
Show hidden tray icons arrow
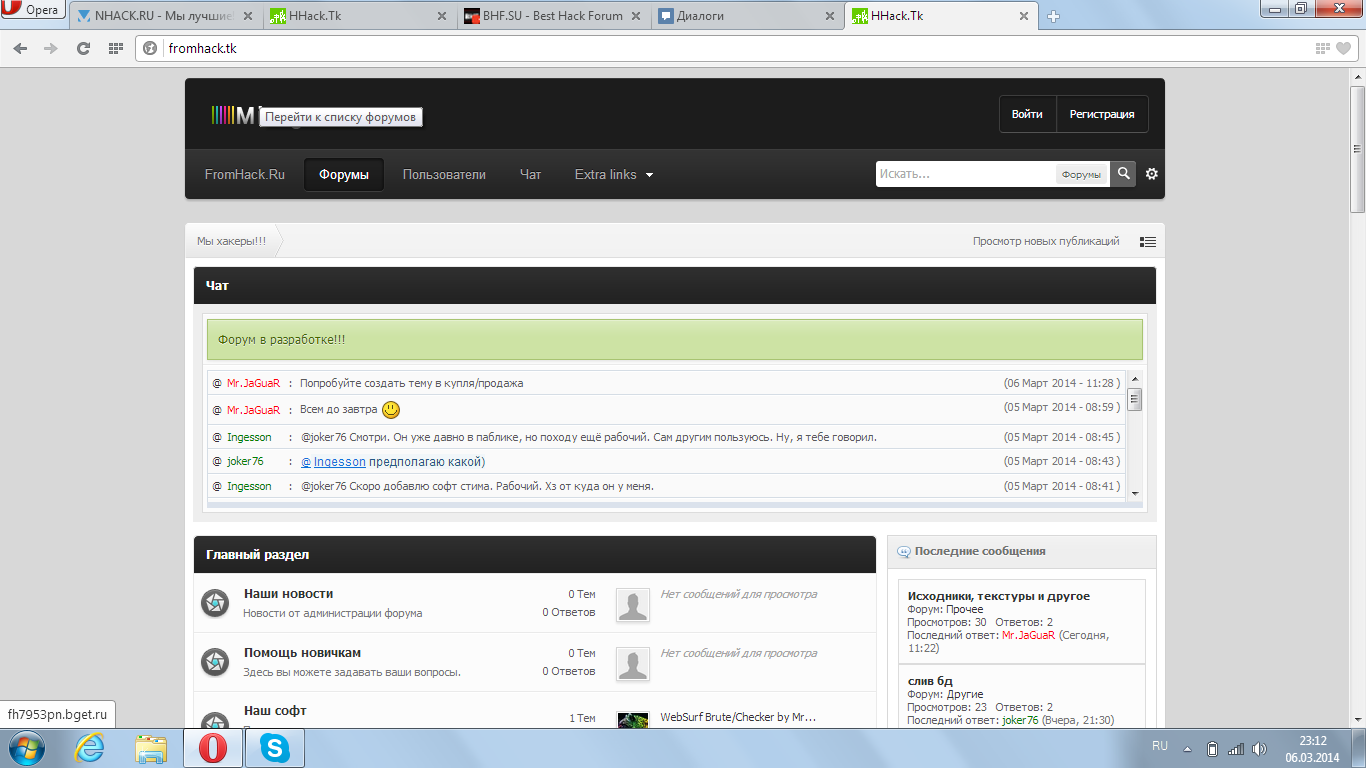[x=1188, y=748]
